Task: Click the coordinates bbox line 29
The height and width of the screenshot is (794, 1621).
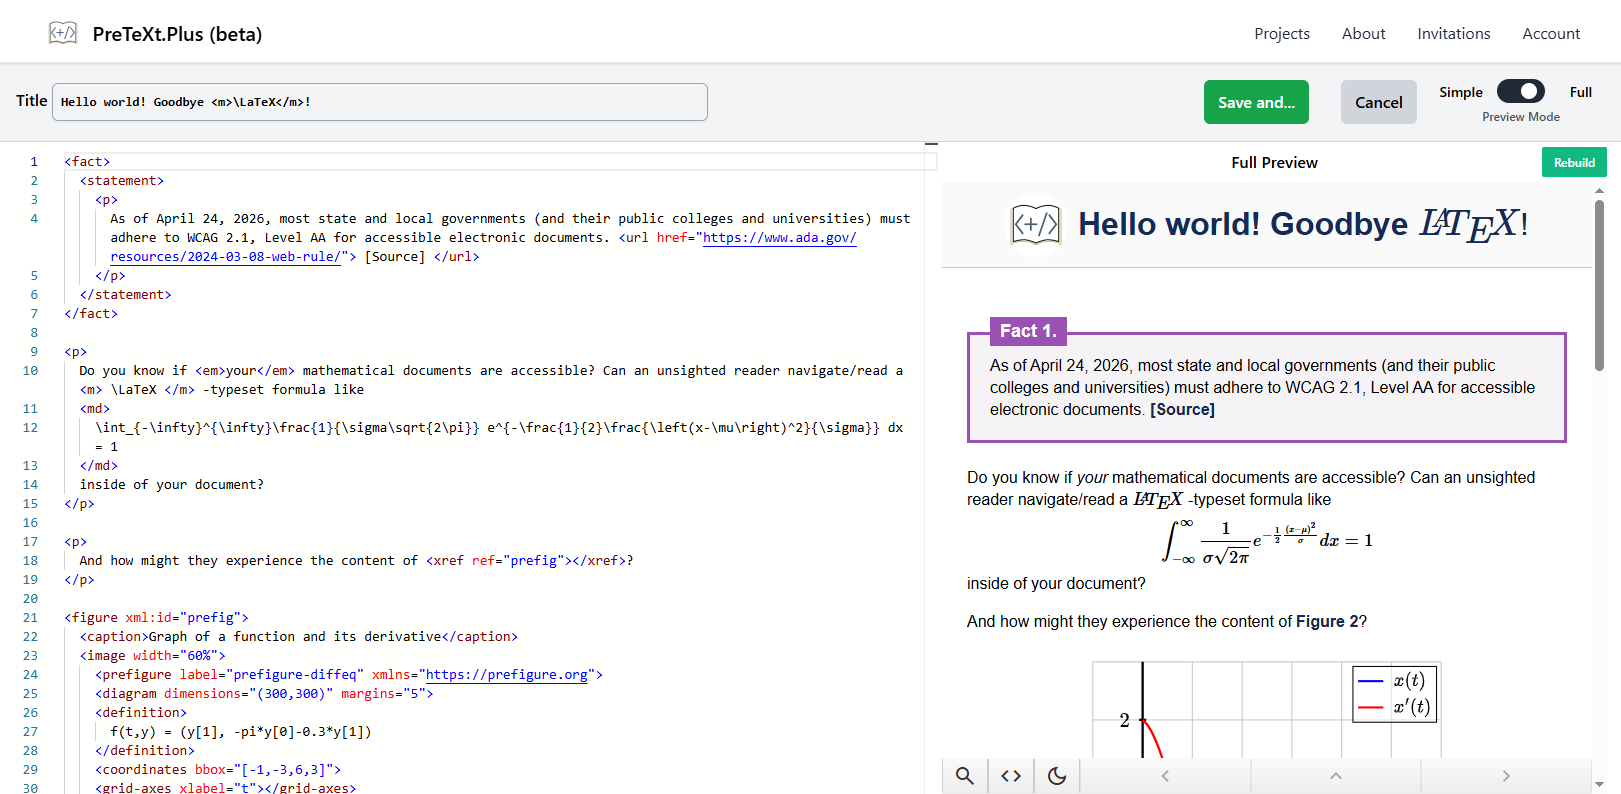Action: (218, 769)
